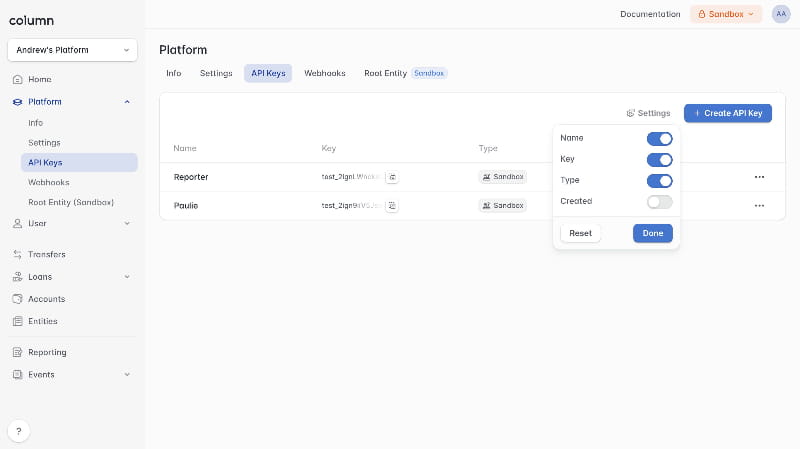Viewport: 800px width, 449px height.
Task: Click the Sandbox badge in Paulie row
Action: (503, 206)
